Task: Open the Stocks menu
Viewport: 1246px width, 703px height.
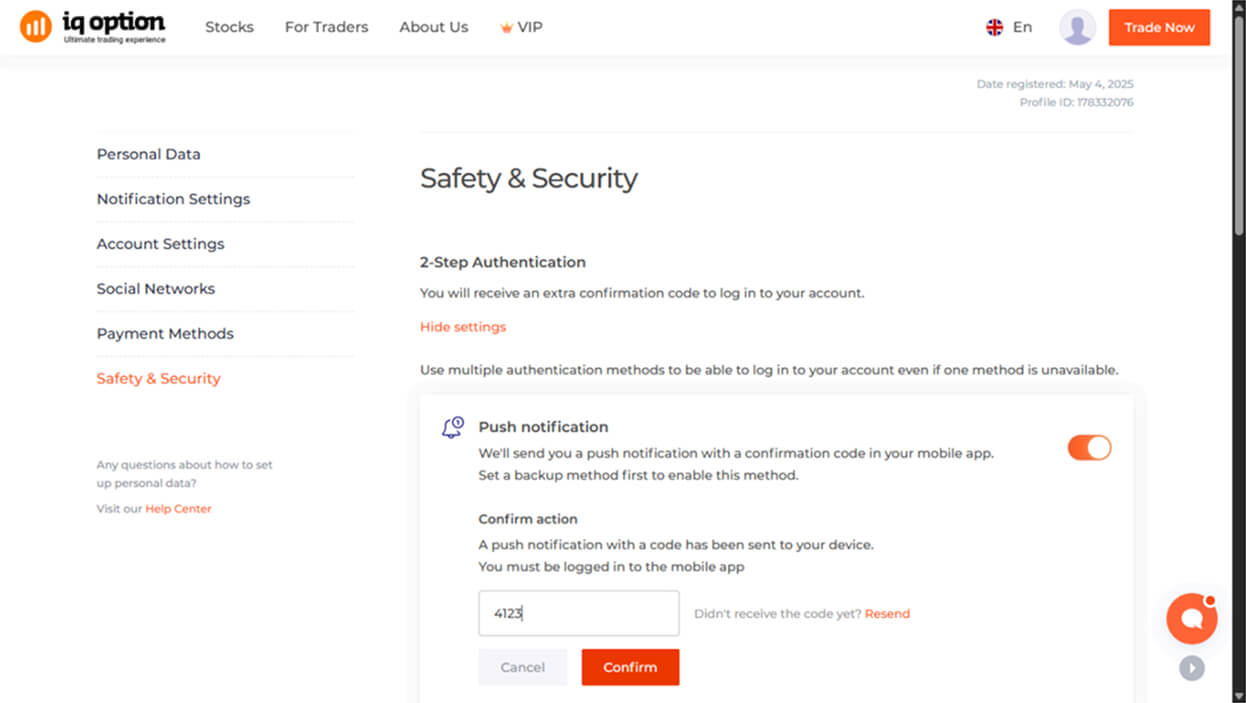Action: (x=229, y=28)
